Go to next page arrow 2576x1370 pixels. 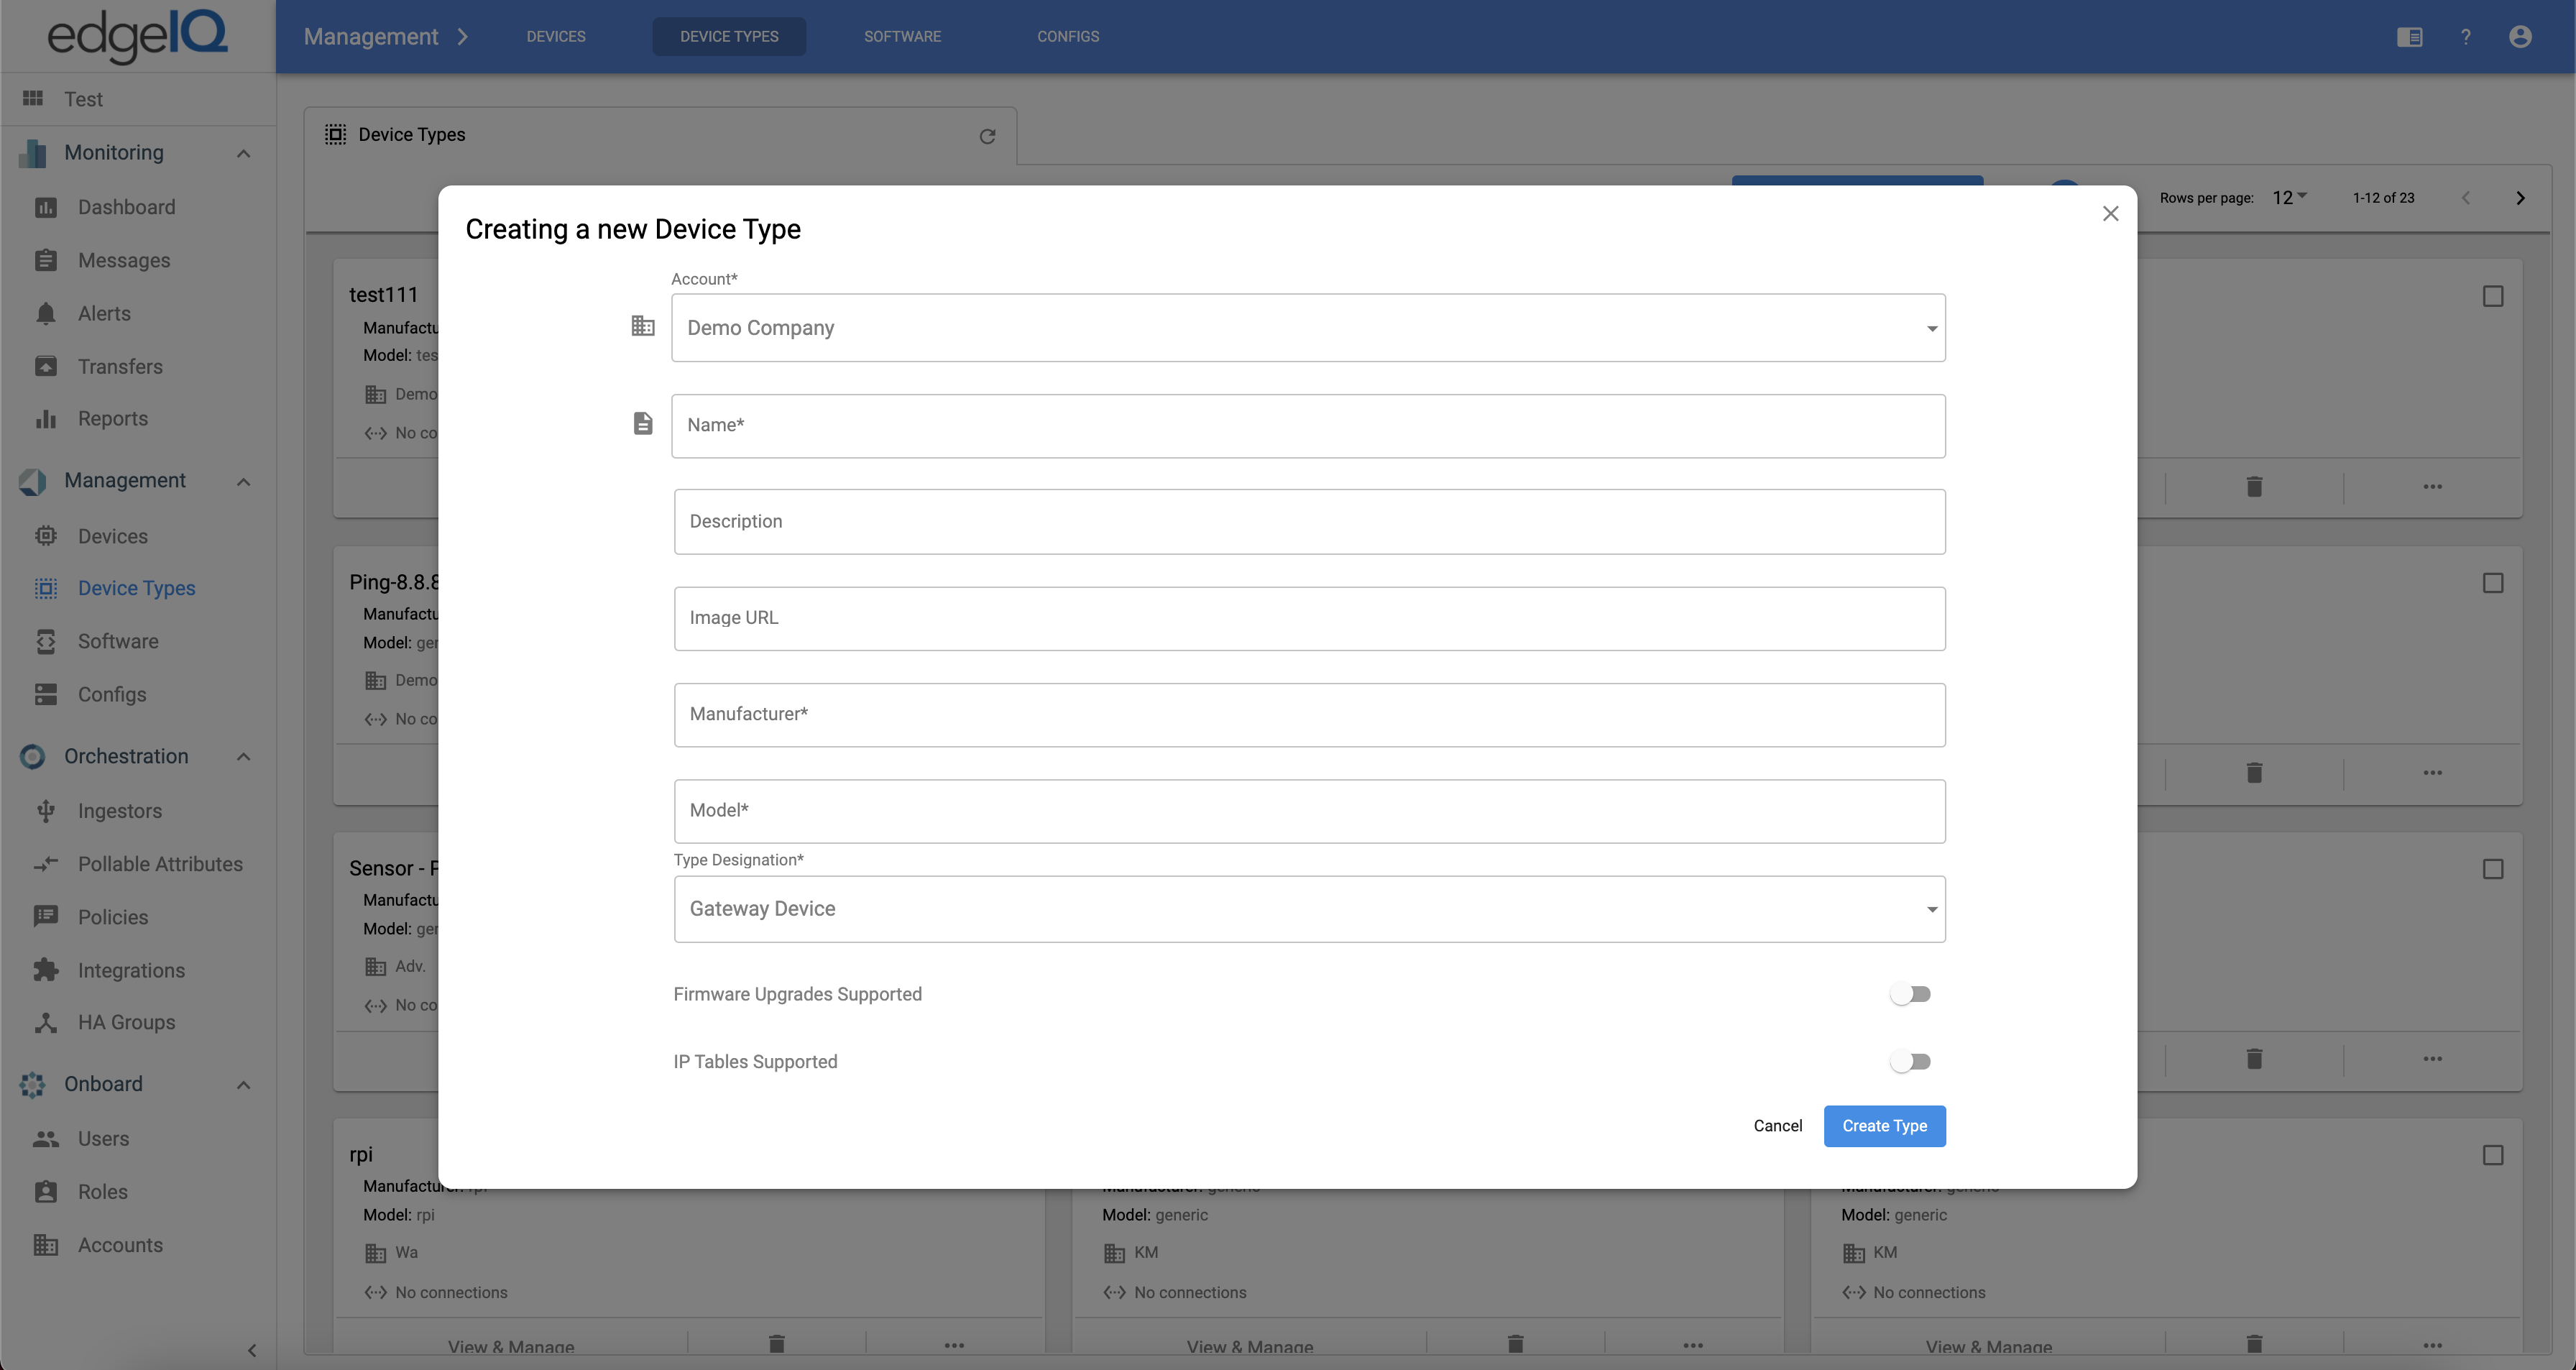click(2520, 198)
